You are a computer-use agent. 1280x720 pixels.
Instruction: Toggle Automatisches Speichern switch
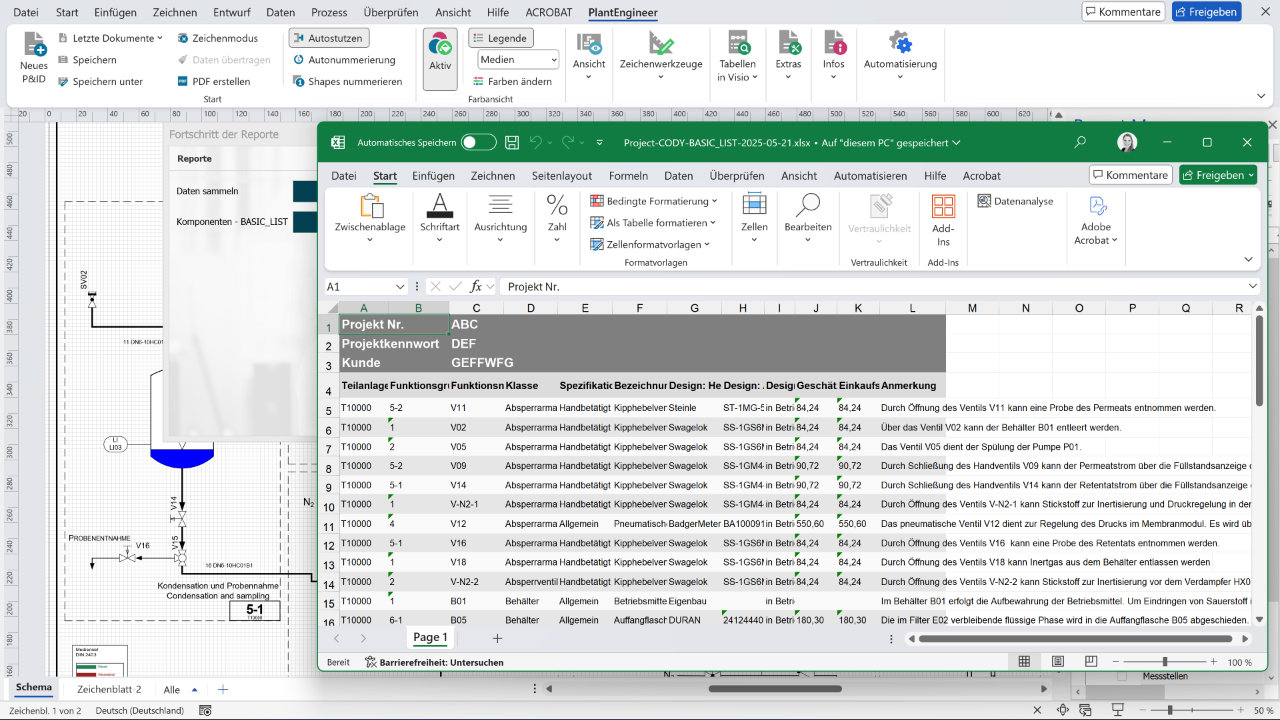click(478, 142)
